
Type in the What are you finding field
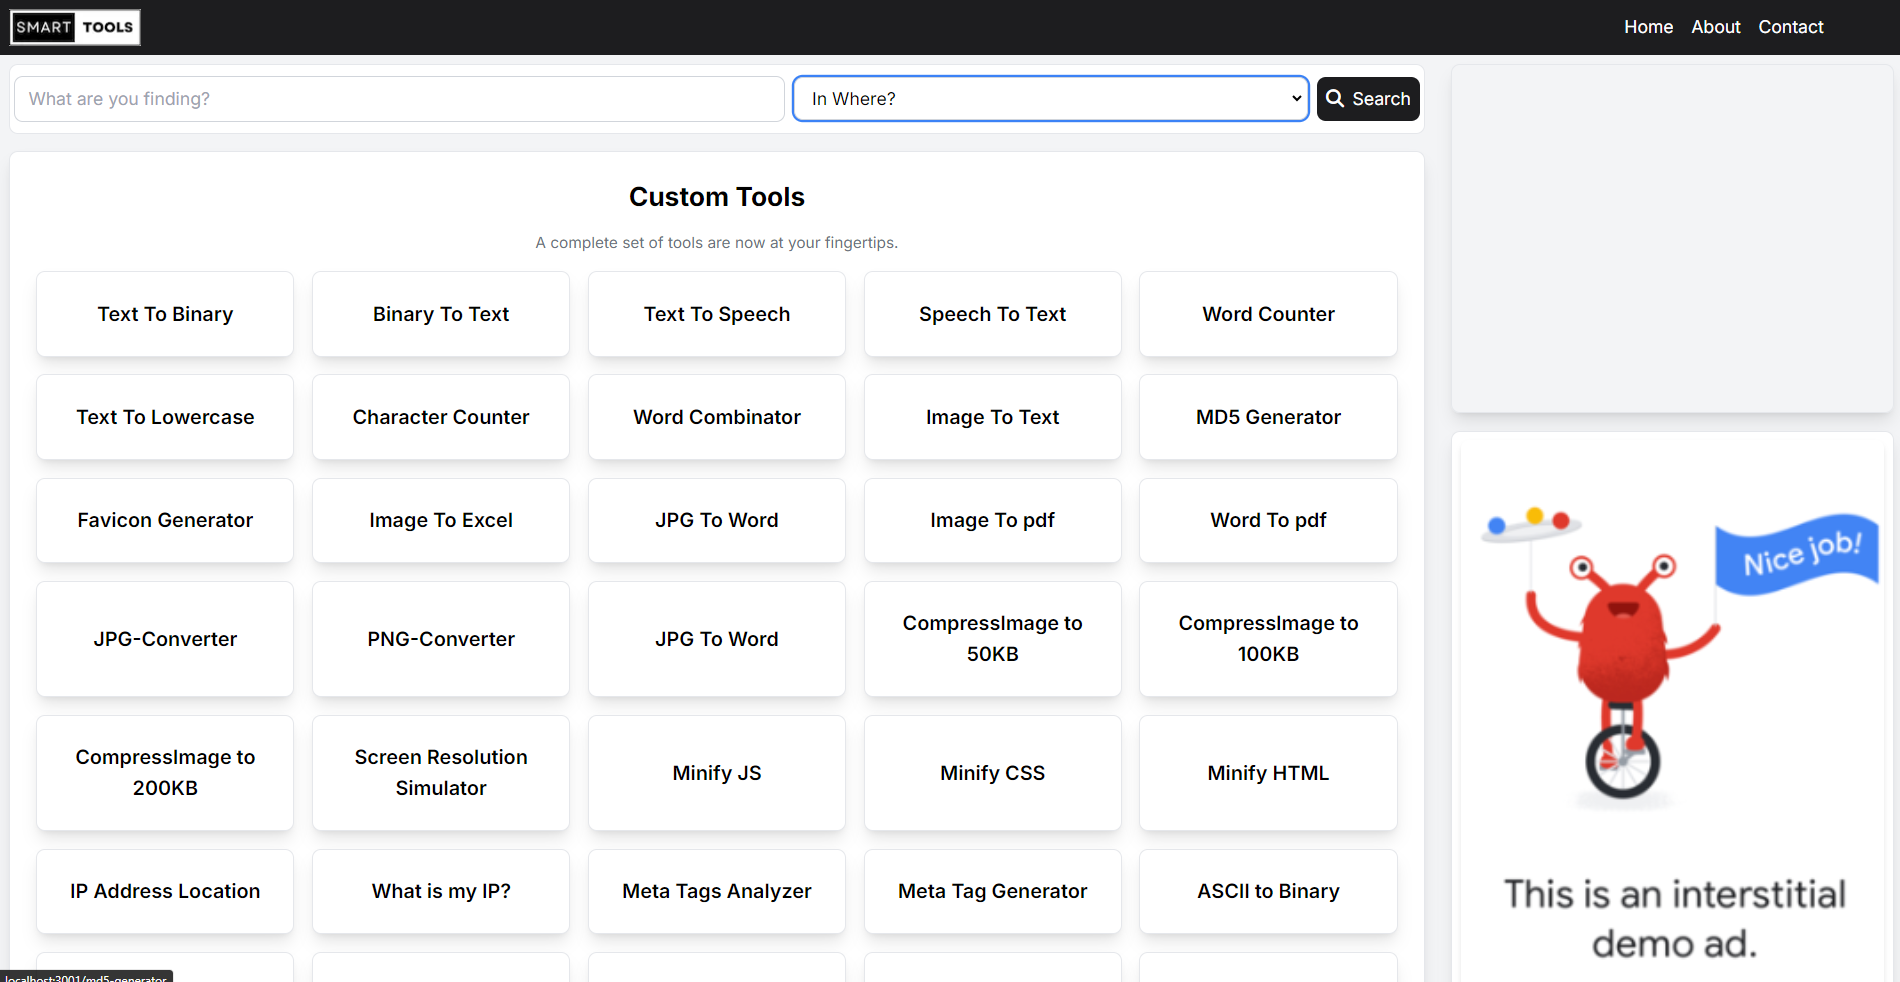(399, 99)
